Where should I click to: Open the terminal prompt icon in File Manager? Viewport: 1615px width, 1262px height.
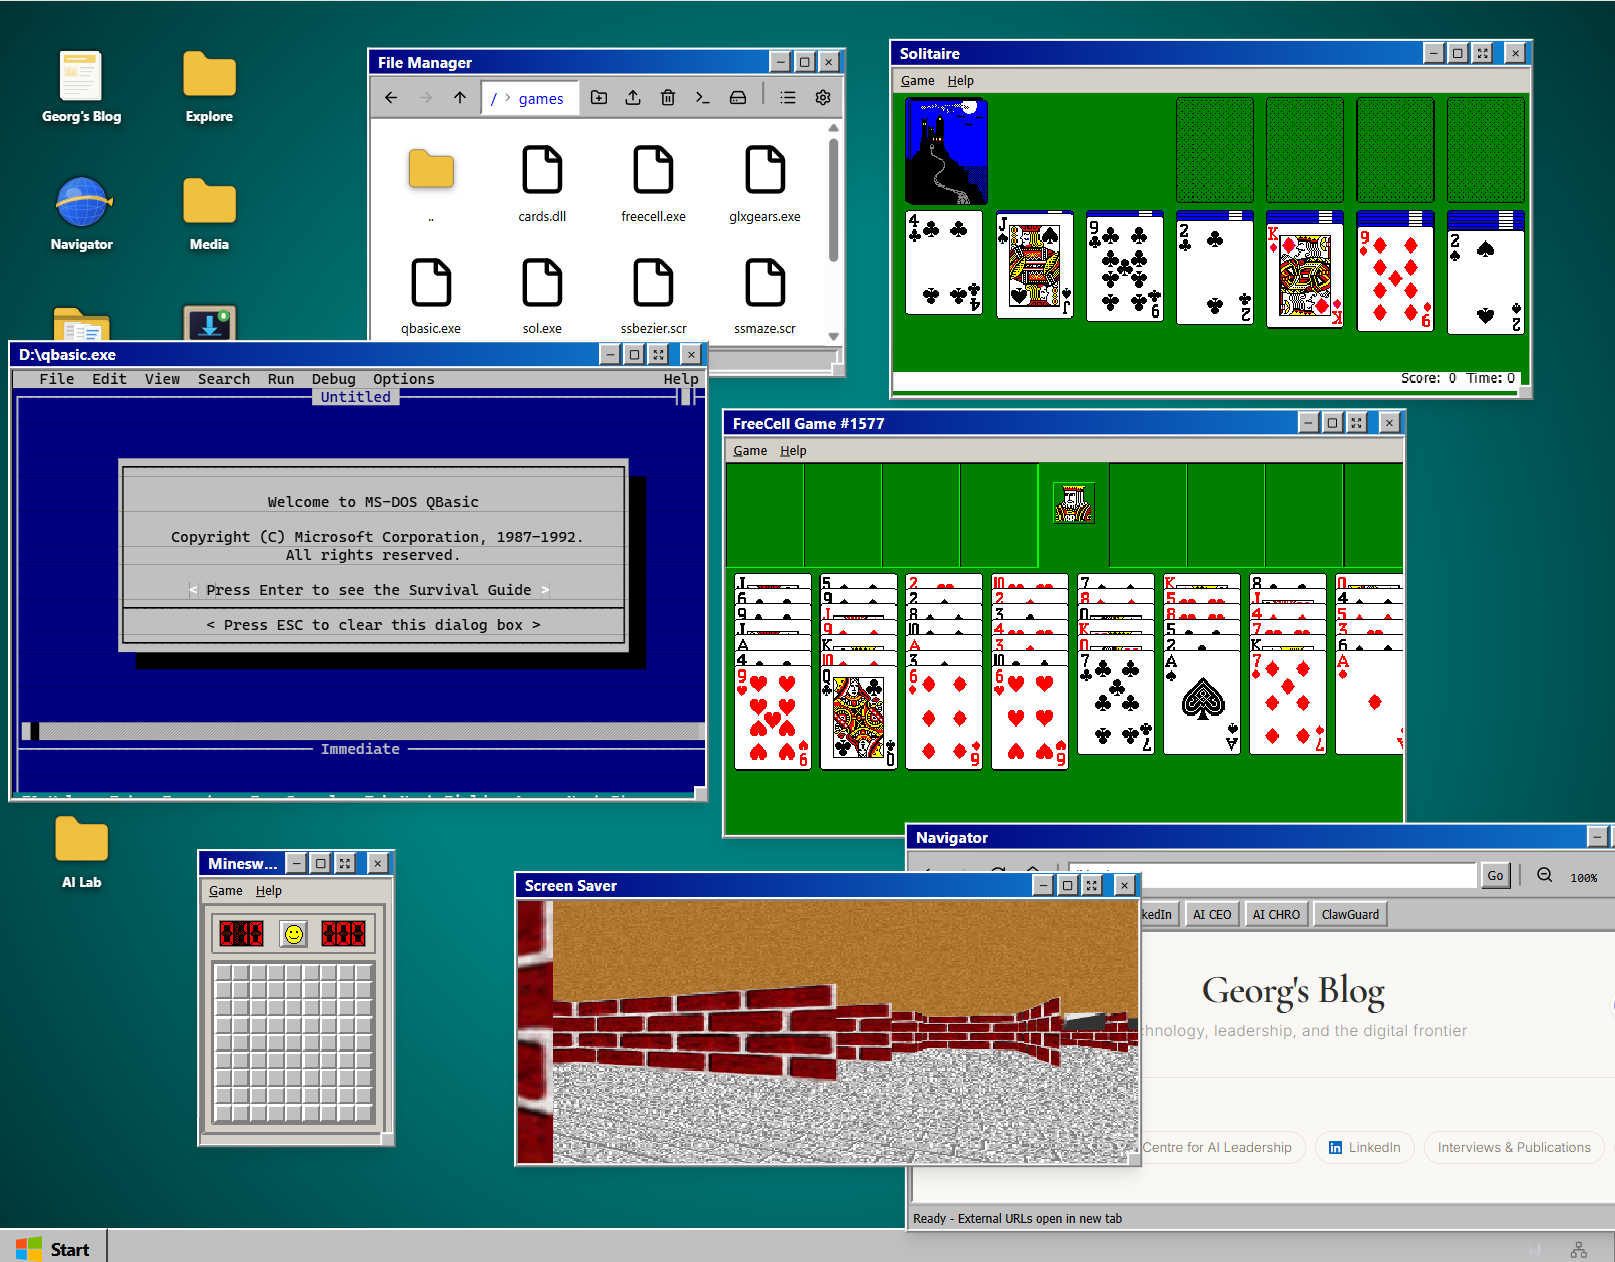(703, 98)
